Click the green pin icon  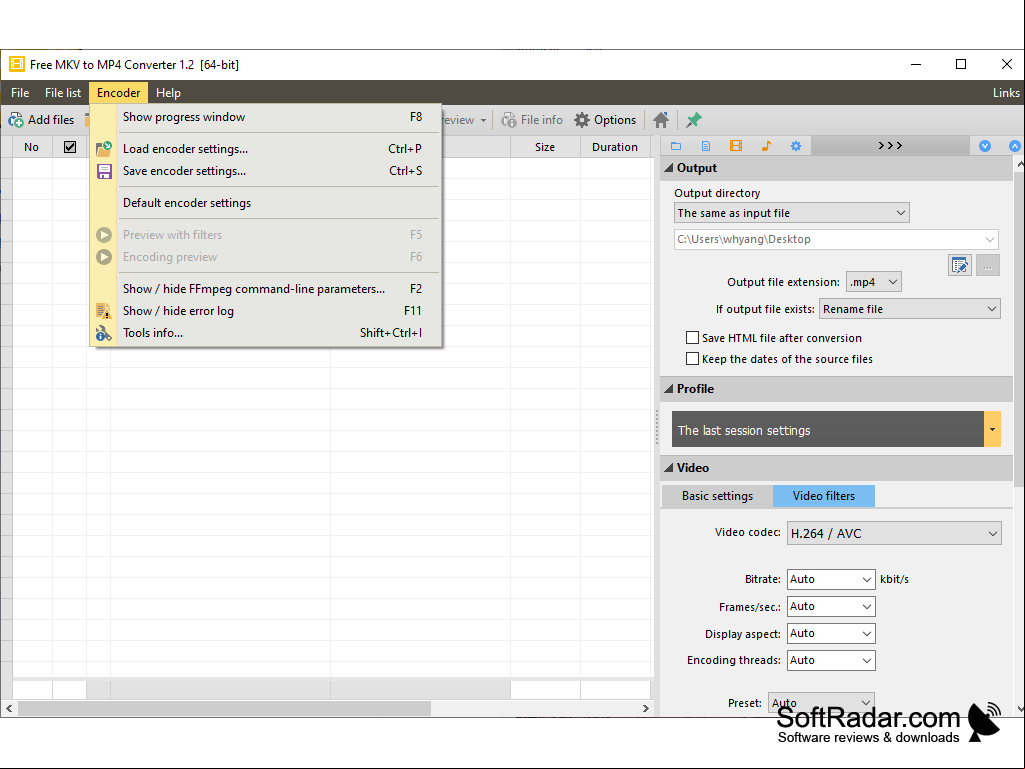(x=694, y=120)
